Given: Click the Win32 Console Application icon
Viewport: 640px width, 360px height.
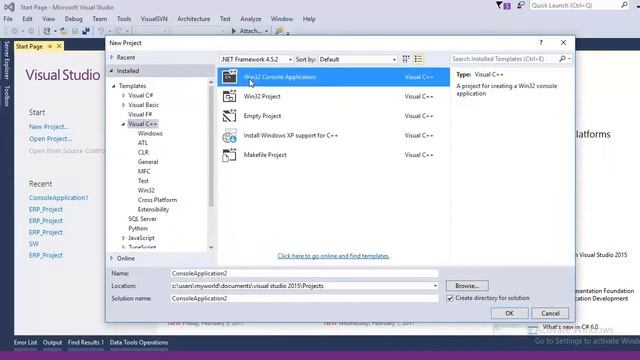Looking at the screenshot, I should (x=229, y=77).
